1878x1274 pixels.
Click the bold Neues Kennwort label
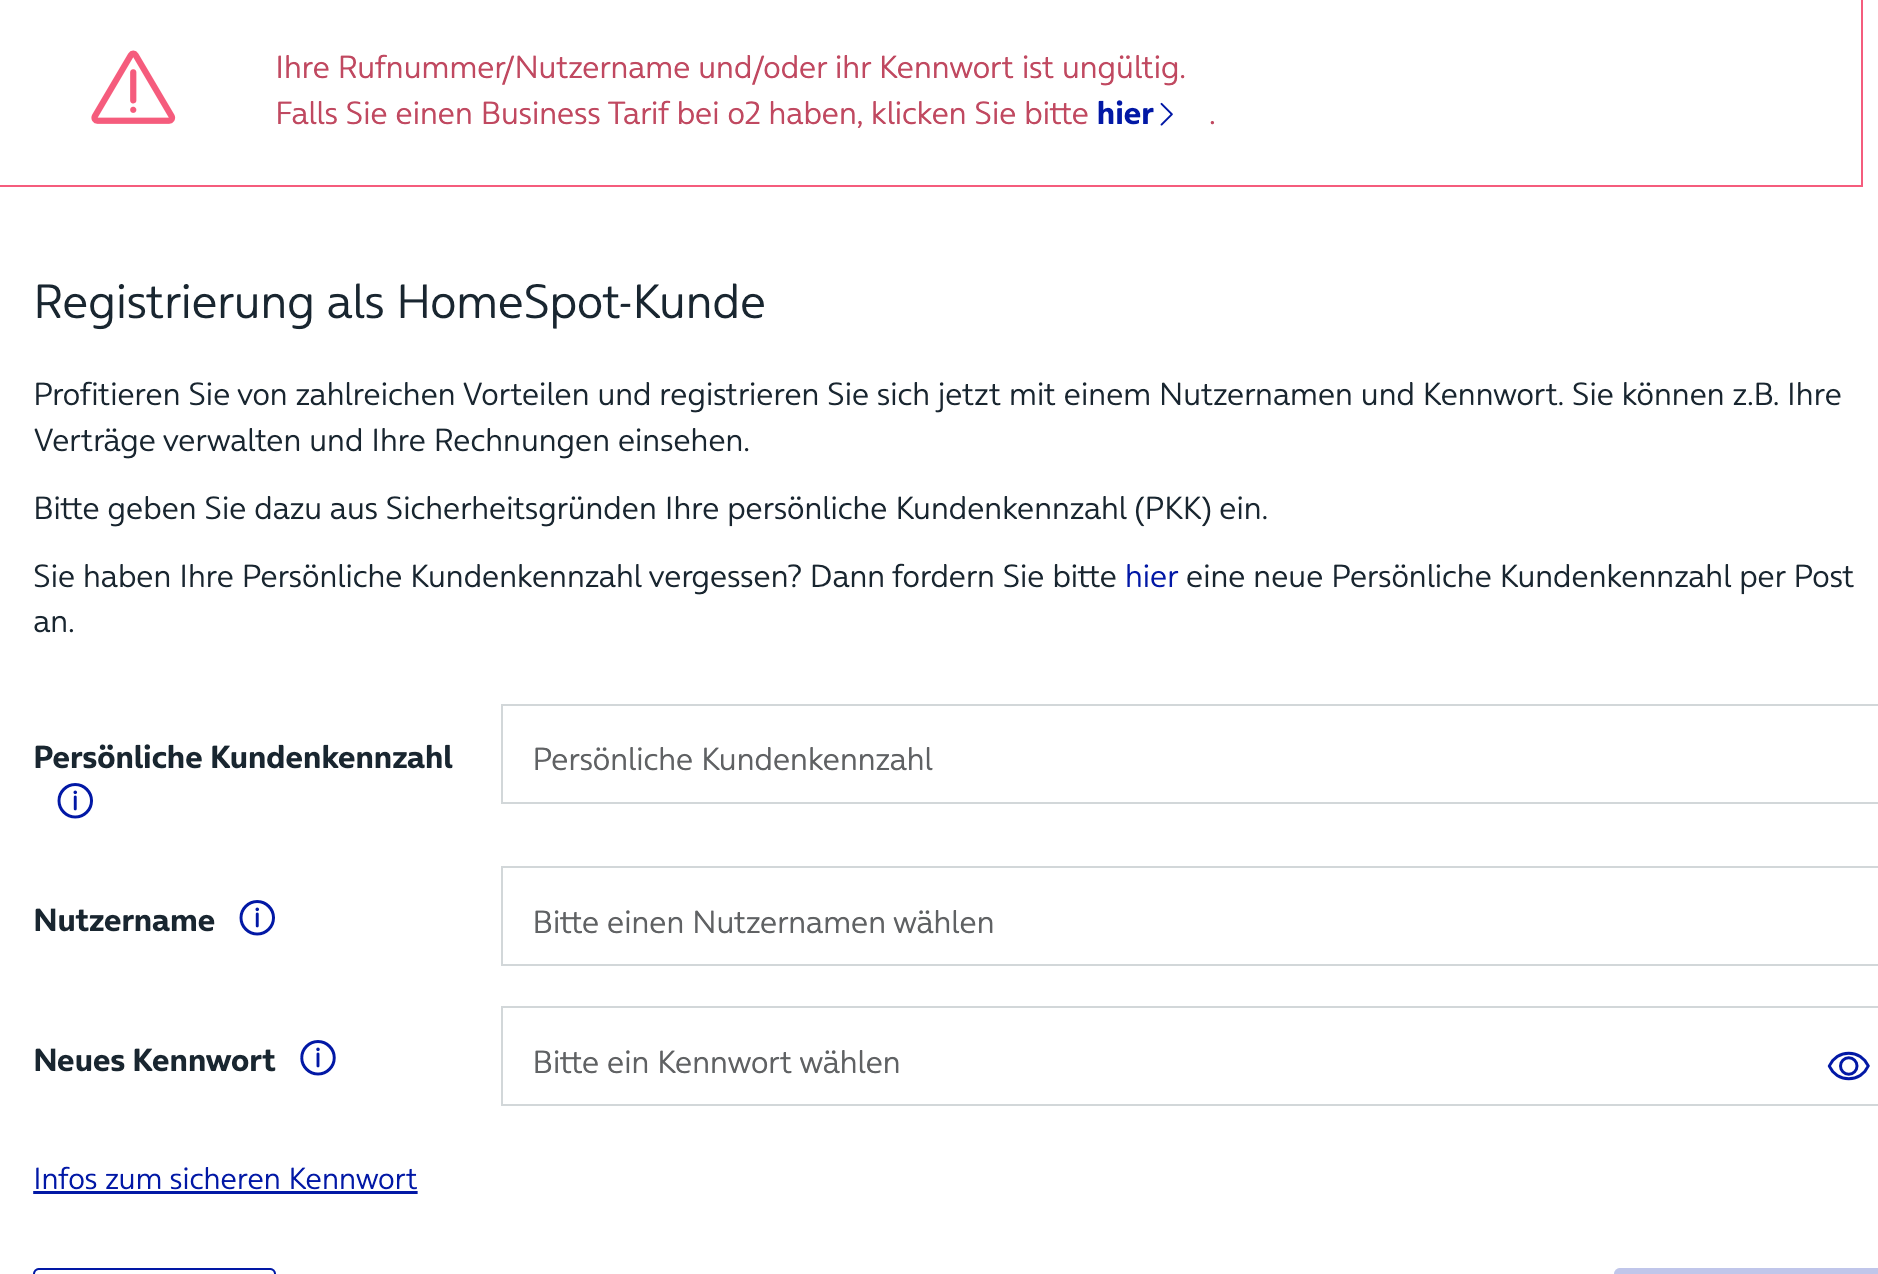pos(154,1060)
